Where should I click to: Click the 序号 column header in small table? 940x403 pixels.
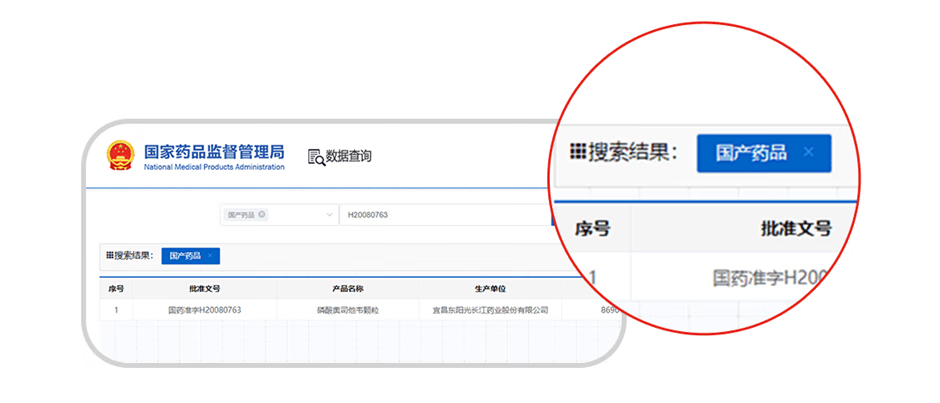(x=116, y=289)
